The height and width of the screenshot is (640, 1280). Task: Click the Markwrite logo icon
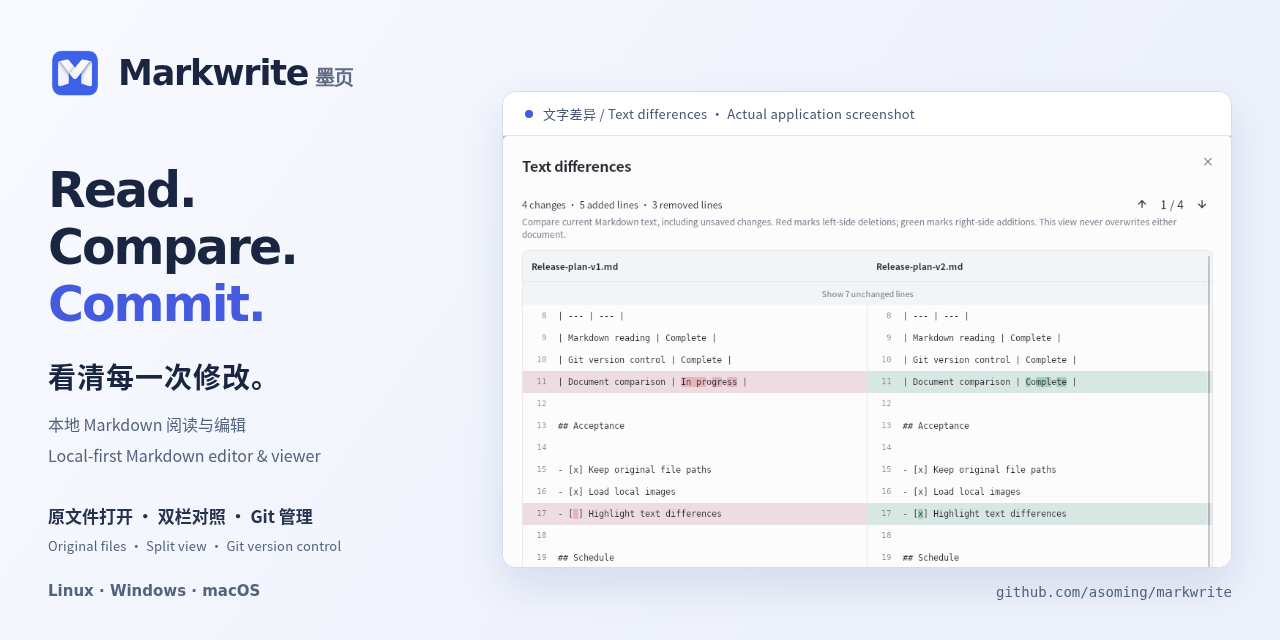click(75, 73)
